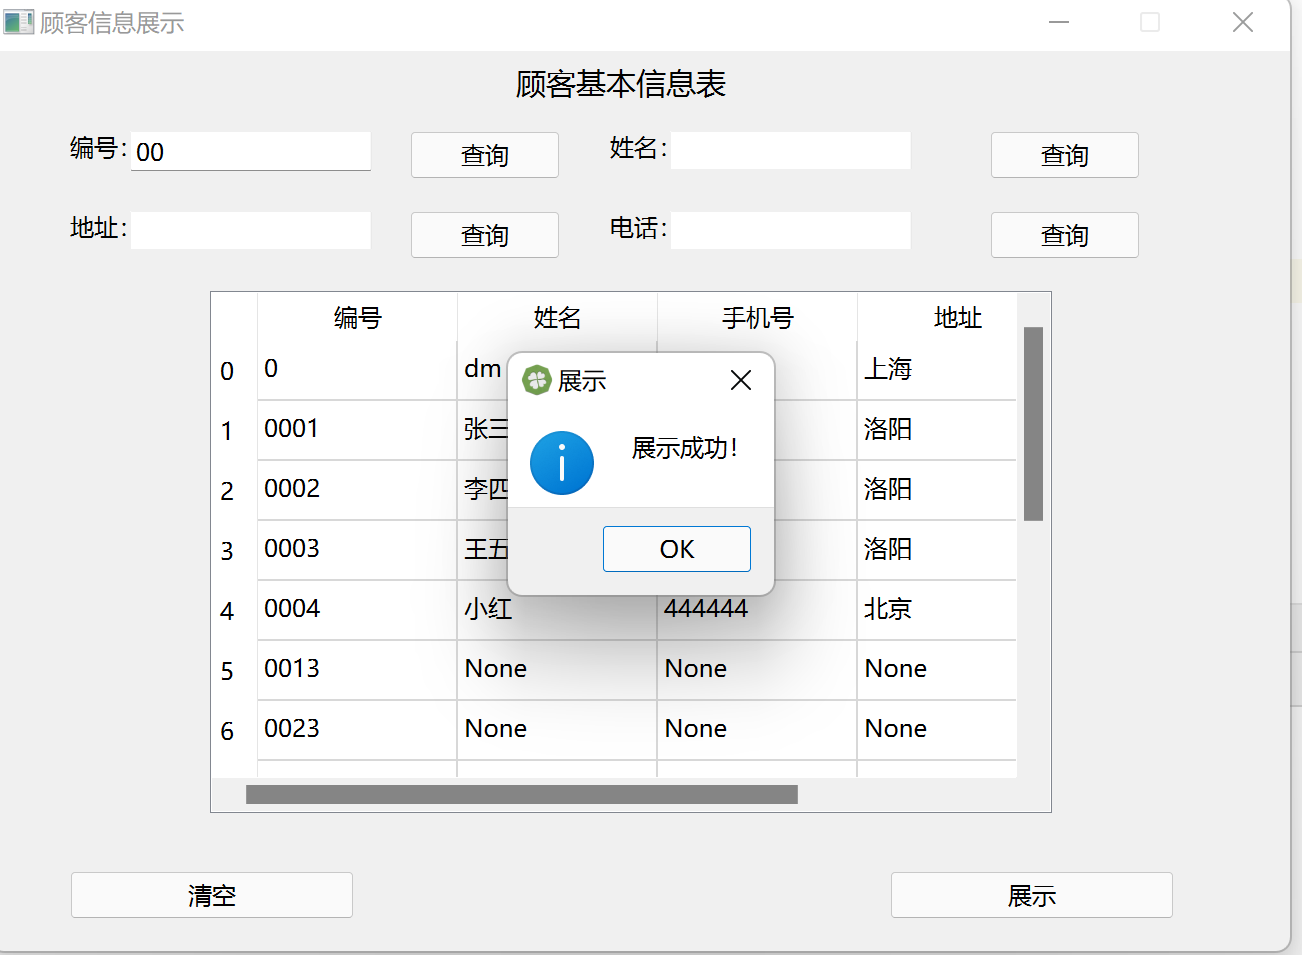Image resolution: width=1302 pixels, height=955 pixels.
Task: Select the 手机号 column header
Action: click(756, 317)
